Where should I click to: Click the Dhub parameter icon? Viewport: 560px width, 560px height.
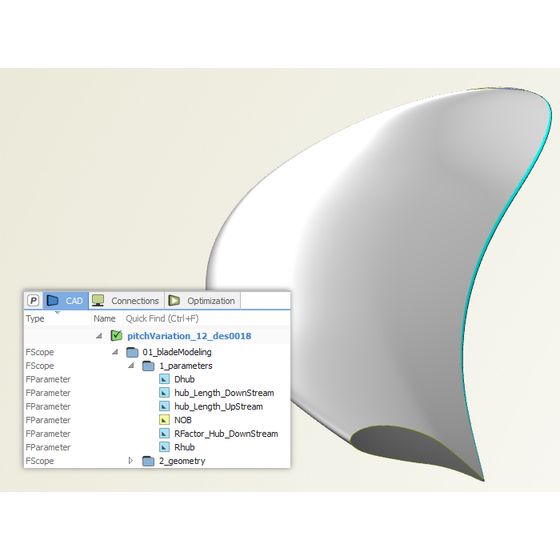point(164,379)
